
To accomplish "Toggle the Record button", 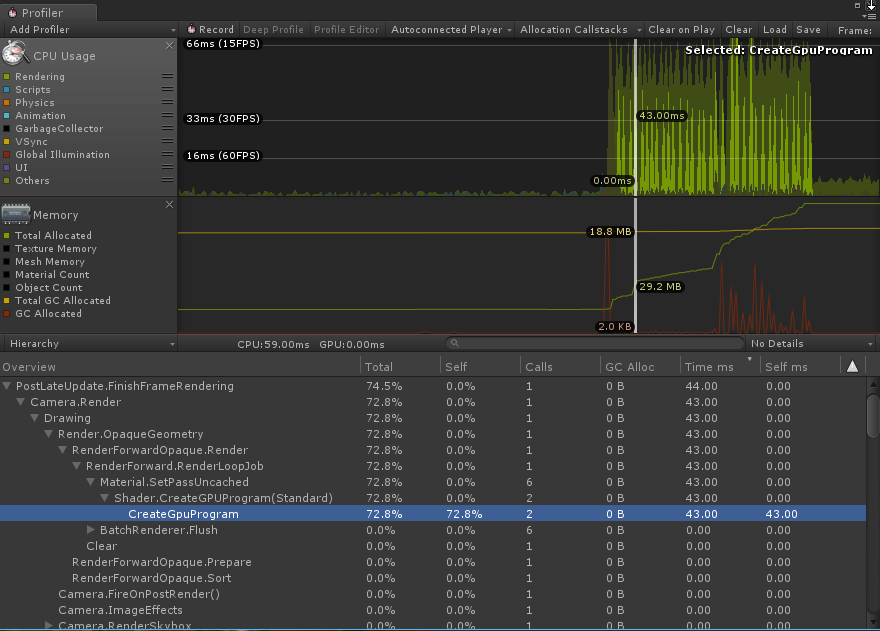I will tap(209, 30).
